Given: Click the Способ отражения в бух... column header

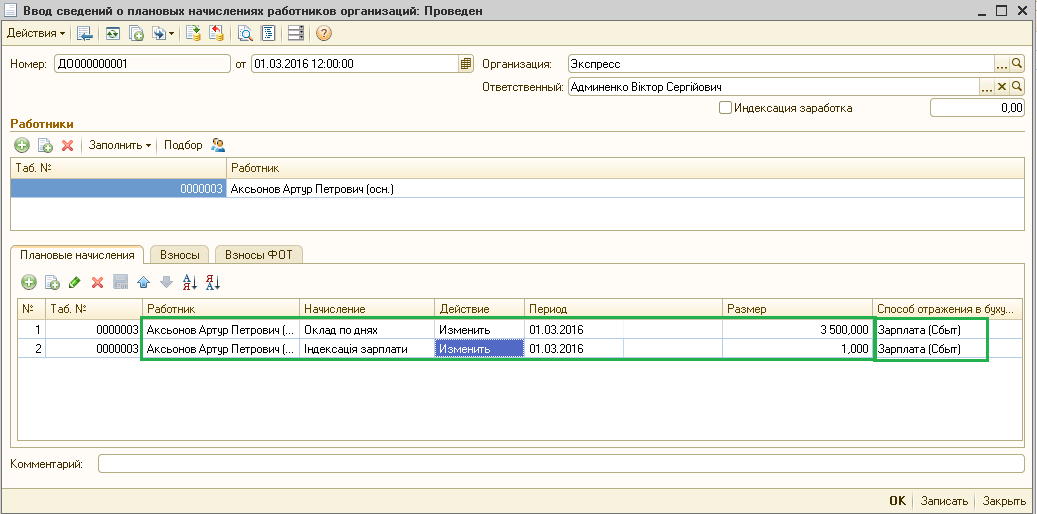Looking at the screenshot, I should pyautogui.click(x=948, y=309).
